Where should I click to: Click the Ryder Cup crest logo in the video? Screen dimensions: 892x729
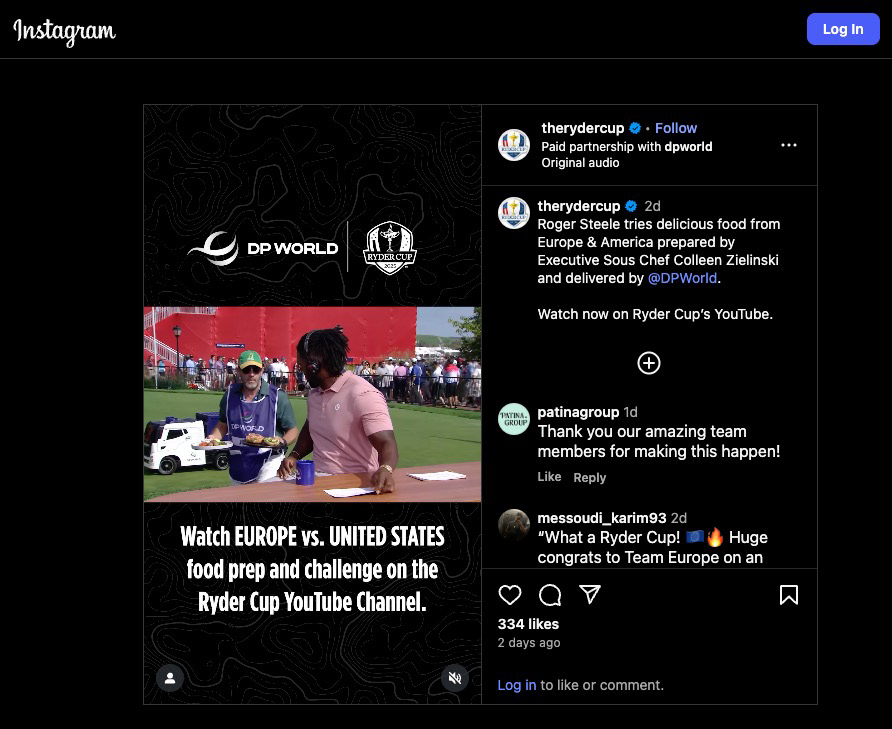click(x=390, y=248)
